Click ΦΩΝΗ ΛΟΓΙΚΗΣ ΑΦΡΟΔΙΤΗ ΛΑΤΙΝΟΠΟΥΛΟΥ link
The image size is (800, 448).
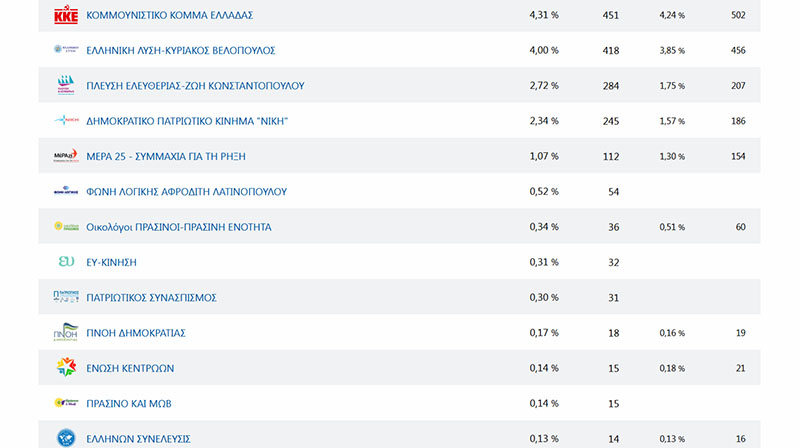pyautogui.click(x=187, y=192)
